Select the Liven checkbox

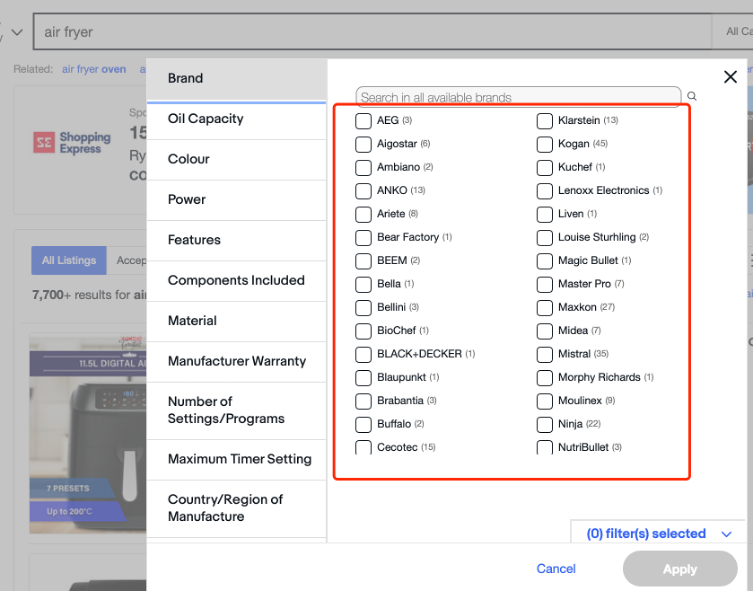[544, 214]
